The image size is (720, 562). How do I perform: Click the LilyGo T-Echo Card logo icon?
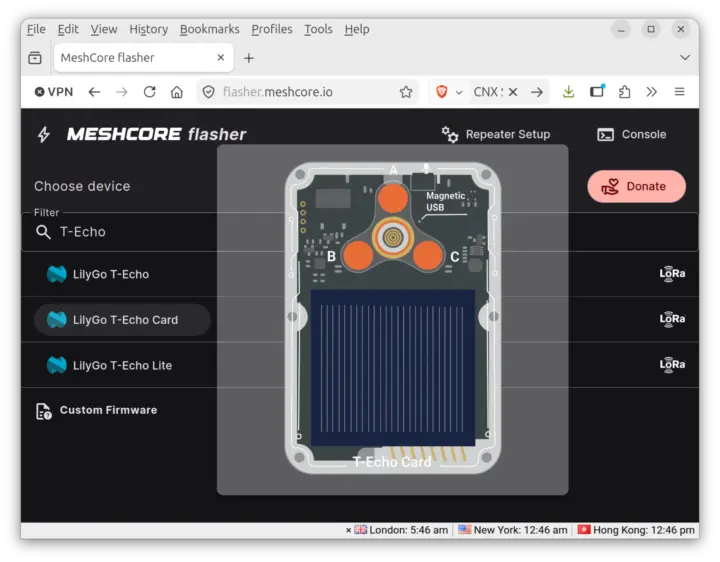[x=57, y=320]
